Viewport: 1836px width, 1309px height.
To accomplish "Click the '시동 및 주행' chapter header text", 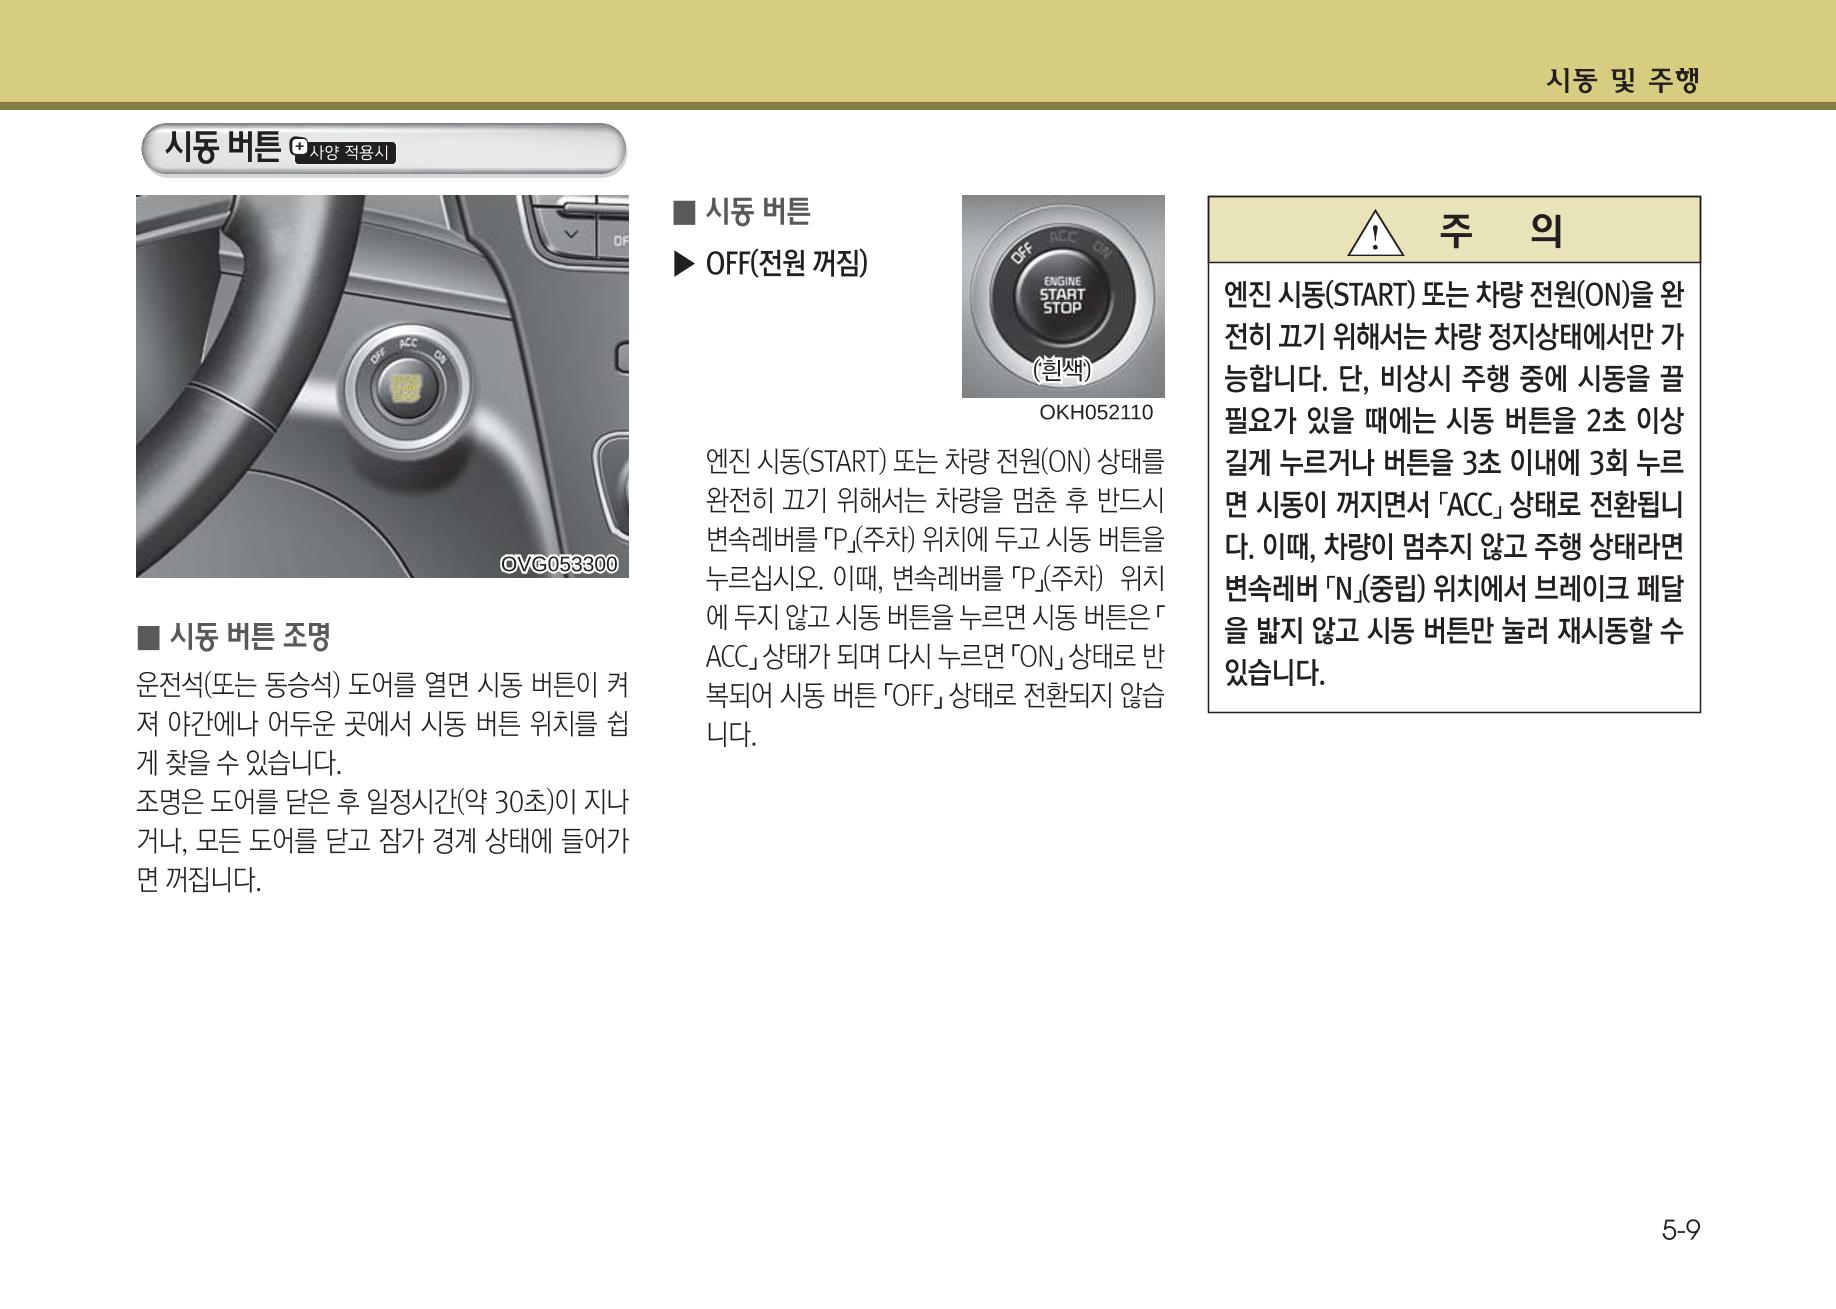I will coord(1622,80).
